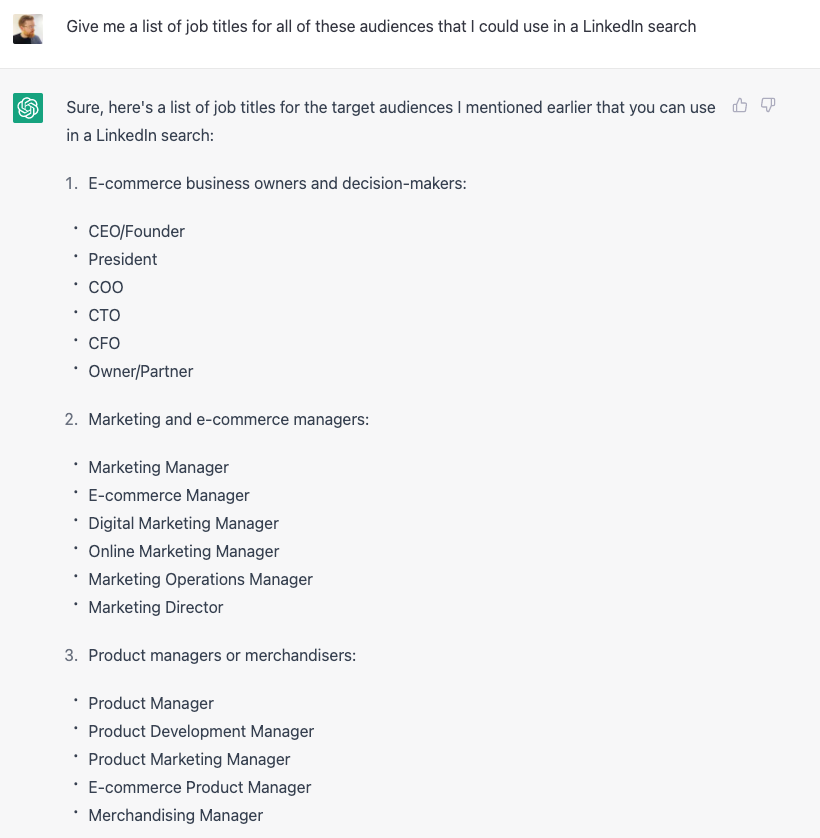This screenshot has width=820, height=838.
Task: Click the "Owner/Partner" list item
Action: pos(140,371)
